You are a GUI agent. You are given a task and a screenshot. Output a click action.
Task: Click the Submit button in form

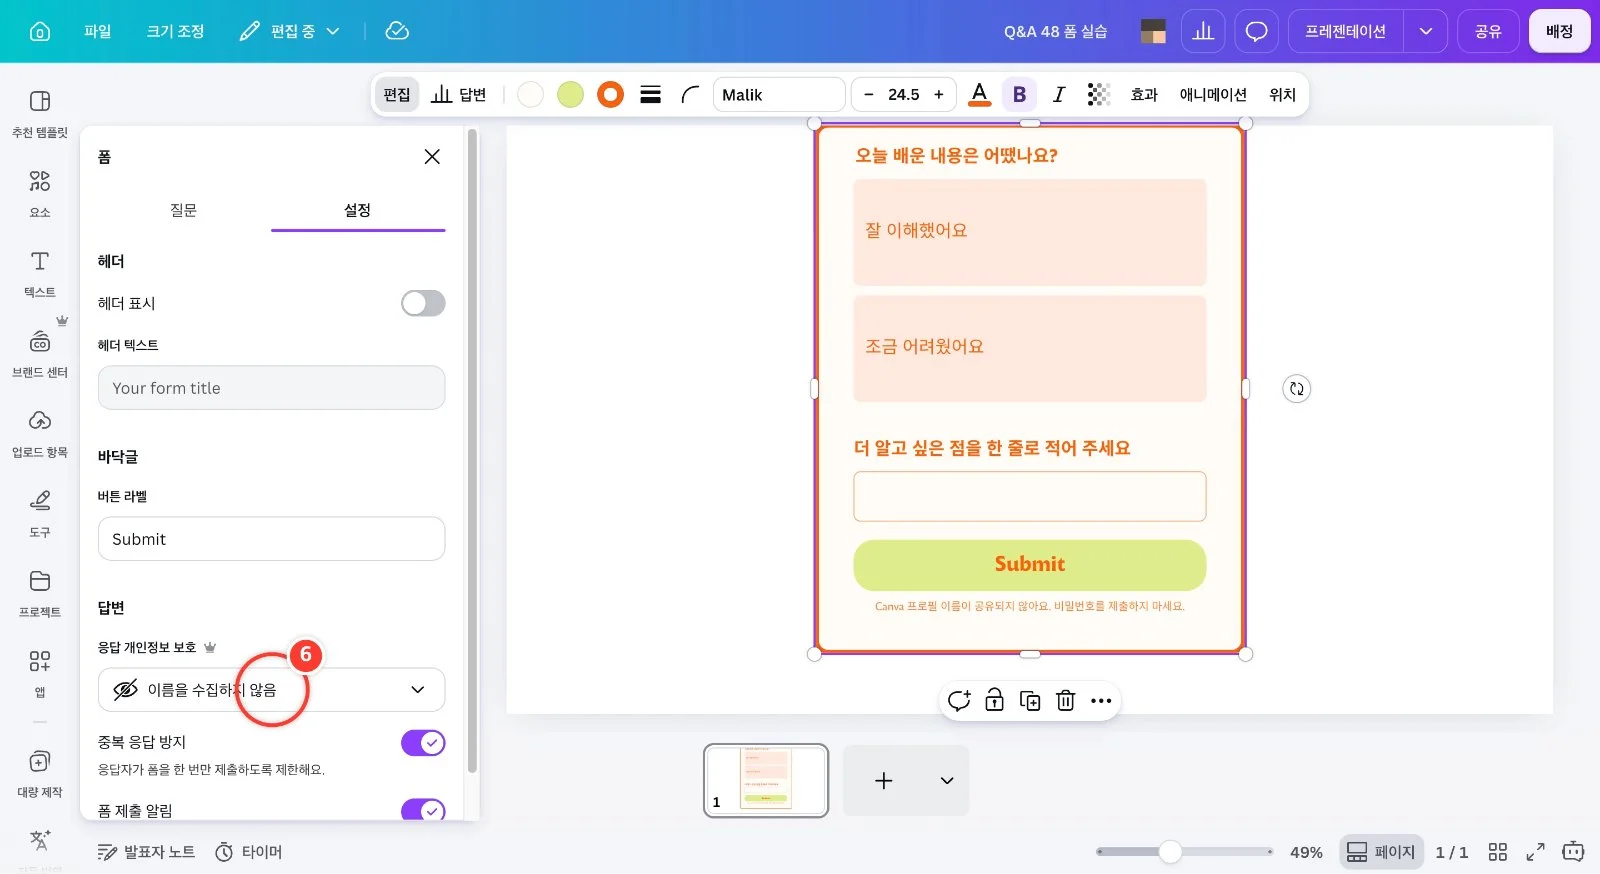pyautogui.click(x=1029, y=564)
